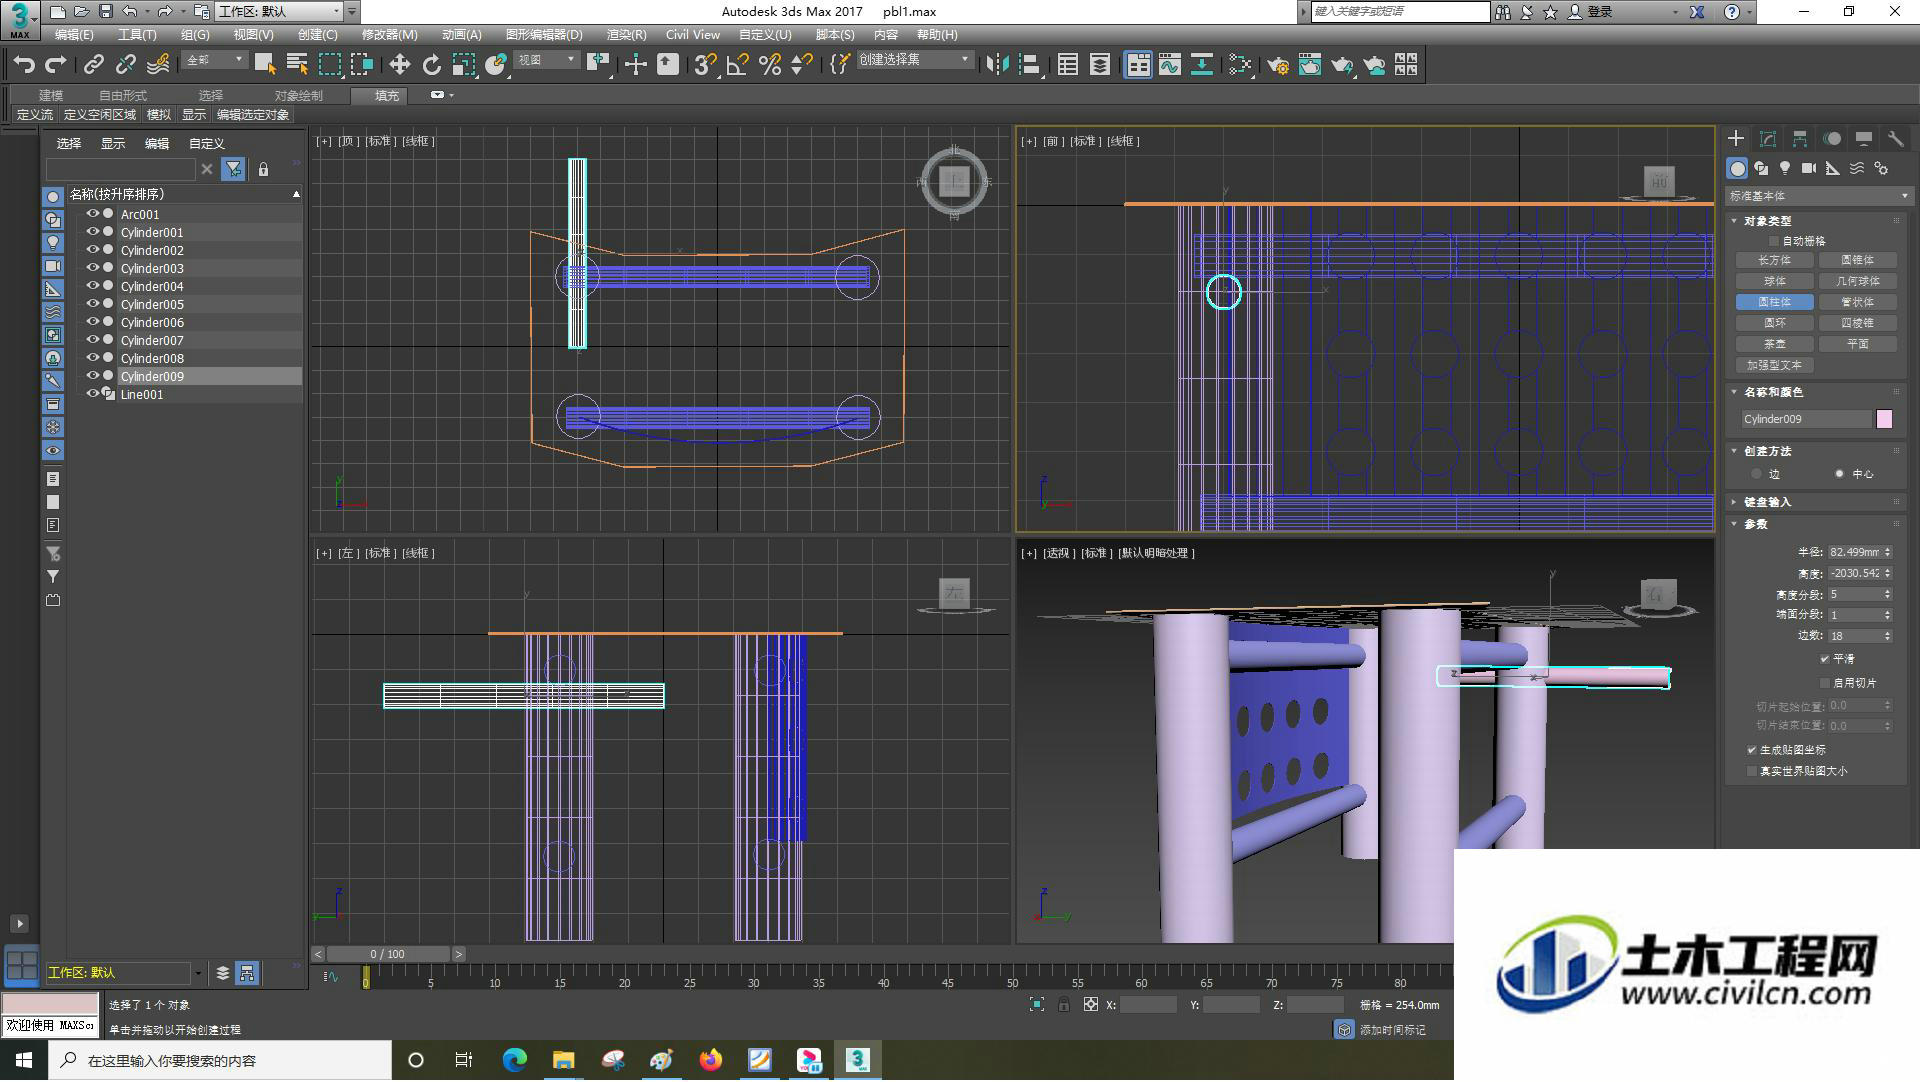Image resolution: width=1920 pixels, height=1082 pixels.
Task: Click the 长方体 primitive button
Action: pyautogui.click(x=1774, y=260)
